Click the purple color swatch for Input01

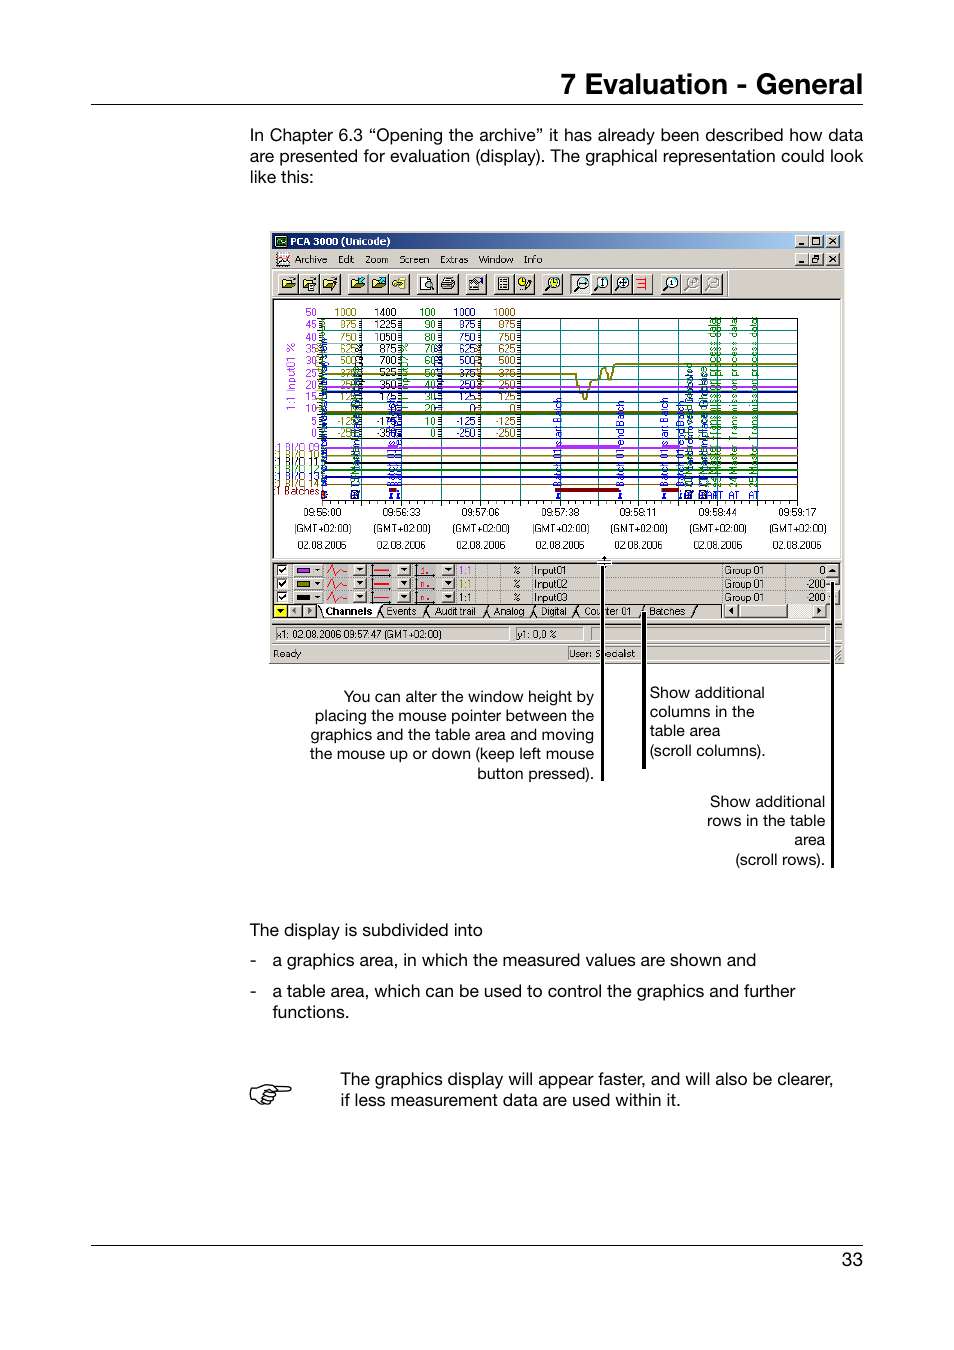pyautogui.click(x=302, y=570)
